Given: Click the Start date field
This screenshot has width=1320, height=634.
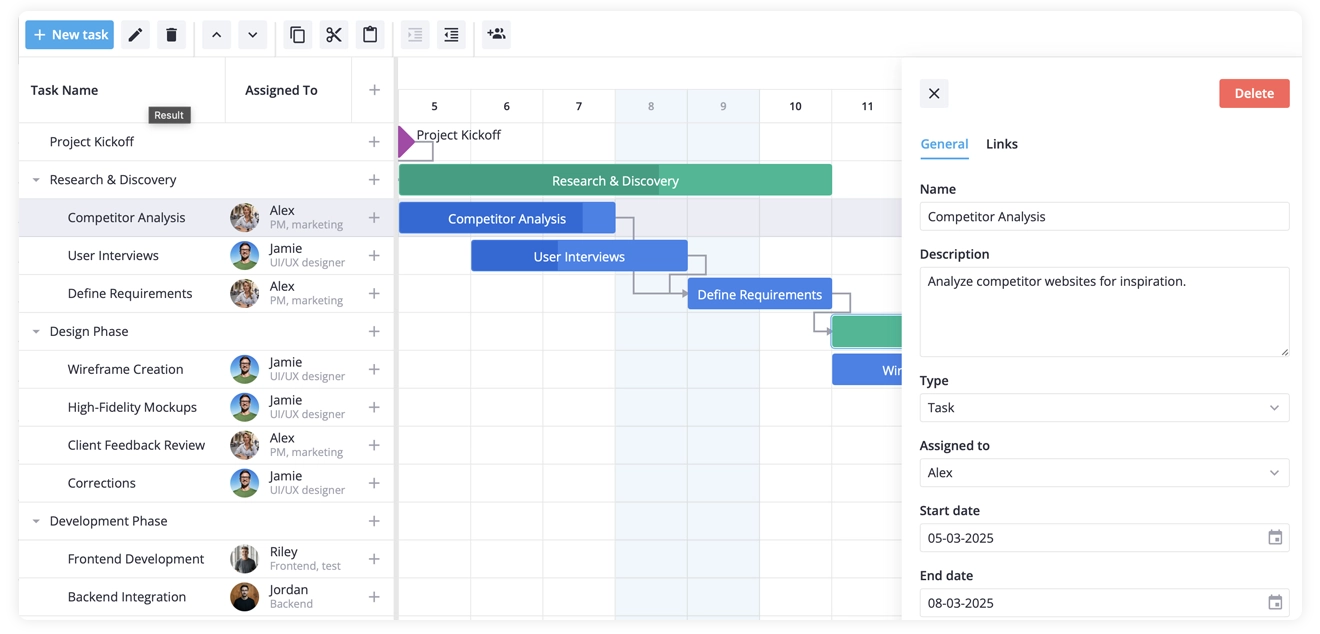Looking at the screenshot, I should [x=1104, y=538].
